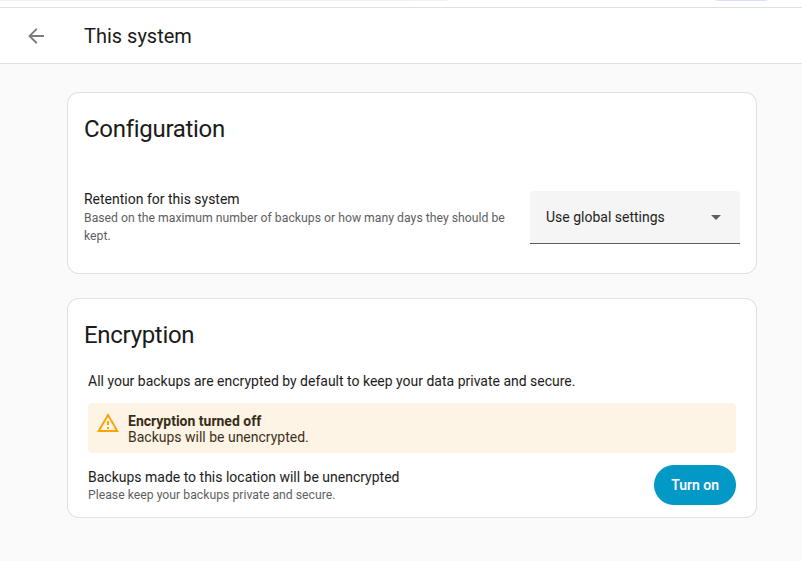This screenshot has width=802, height=561.
Task: Turn on encryption with the Turn on button
Action: click(x=695, y=485)
